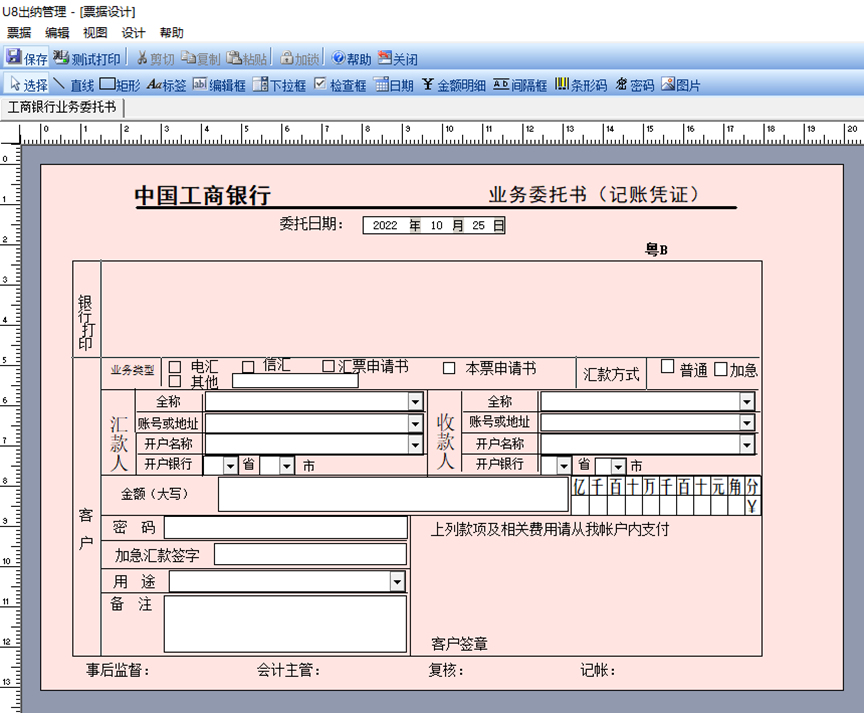Expand the 收款人 全称 dropdown

[747, 402]
